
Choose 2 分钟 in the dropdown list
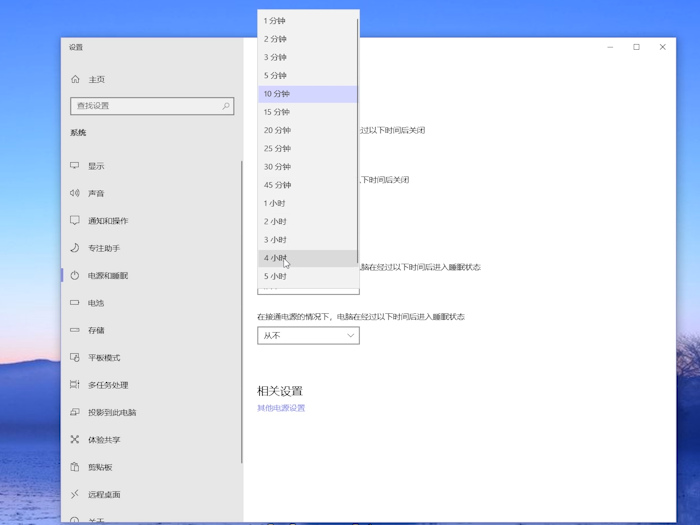(x=308, y=39)
